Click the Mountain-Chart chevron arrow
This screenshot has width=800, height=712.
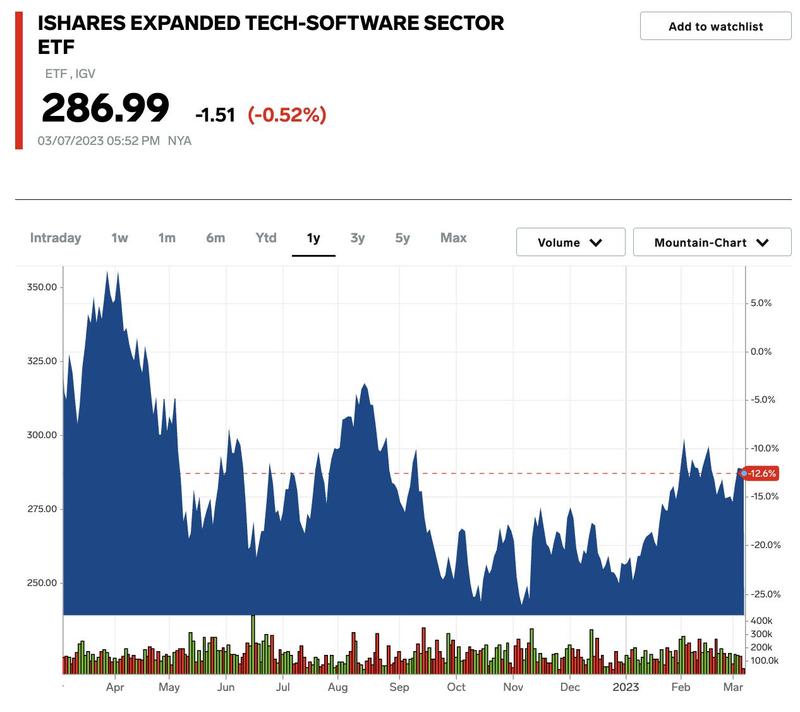click(762, 243)
